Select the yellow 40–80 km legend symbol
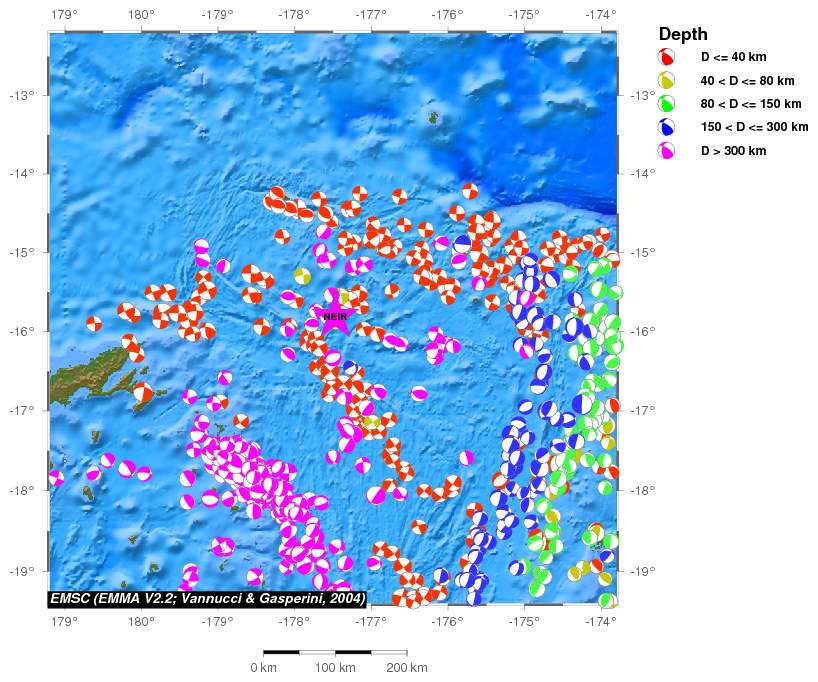 (667, 81)
